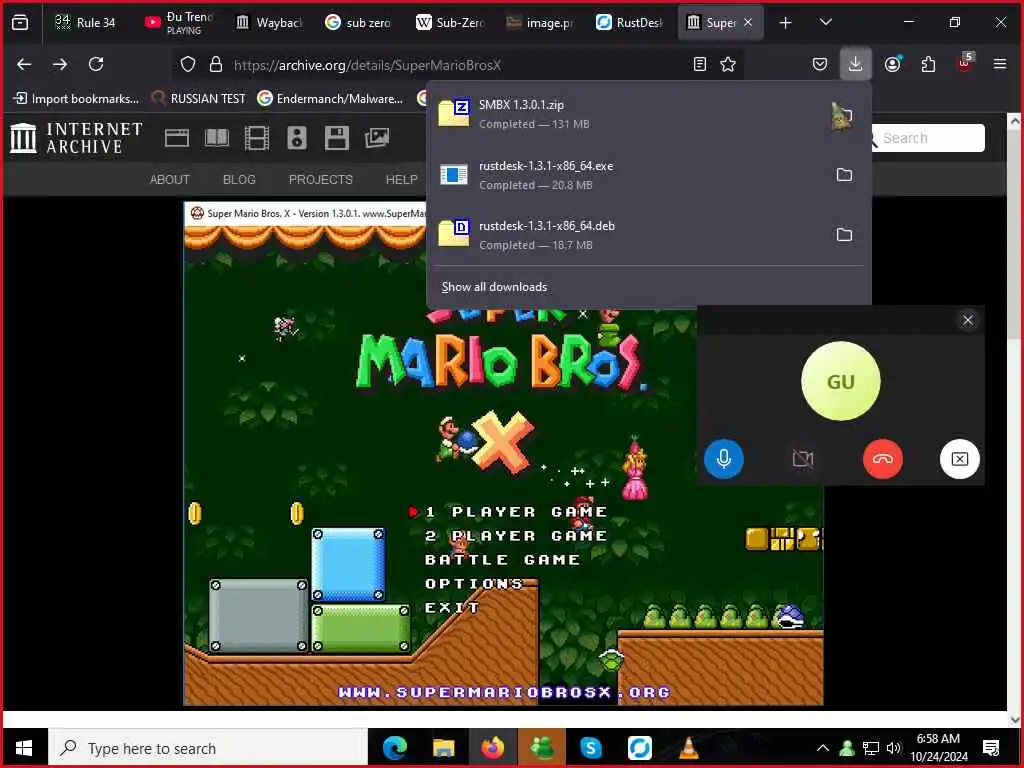Open Import bookmarks bookmark
The width and height of the screenshot is (1024, 768).
[76, 99]
